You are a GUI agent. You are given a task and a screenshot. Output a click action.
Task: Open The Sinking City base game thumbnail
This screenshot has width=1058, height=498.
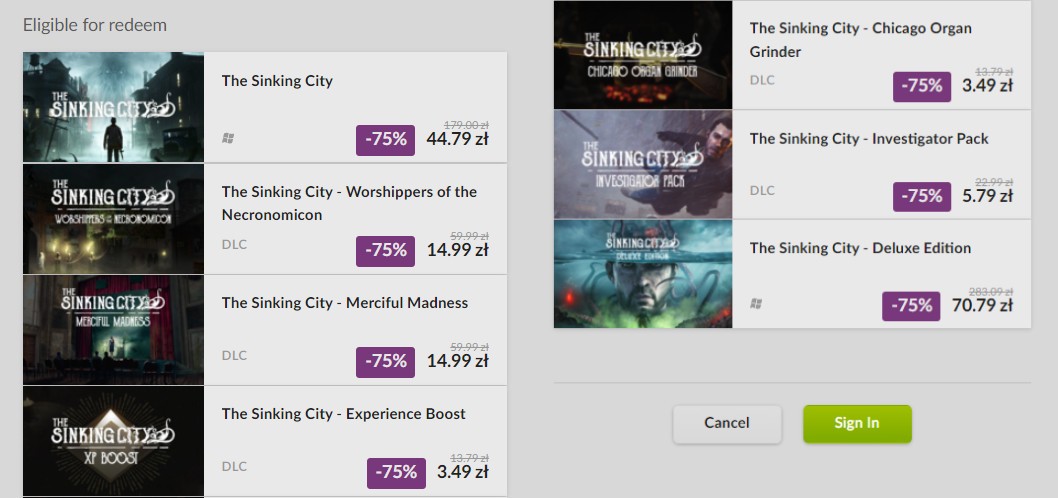point(113,107)
